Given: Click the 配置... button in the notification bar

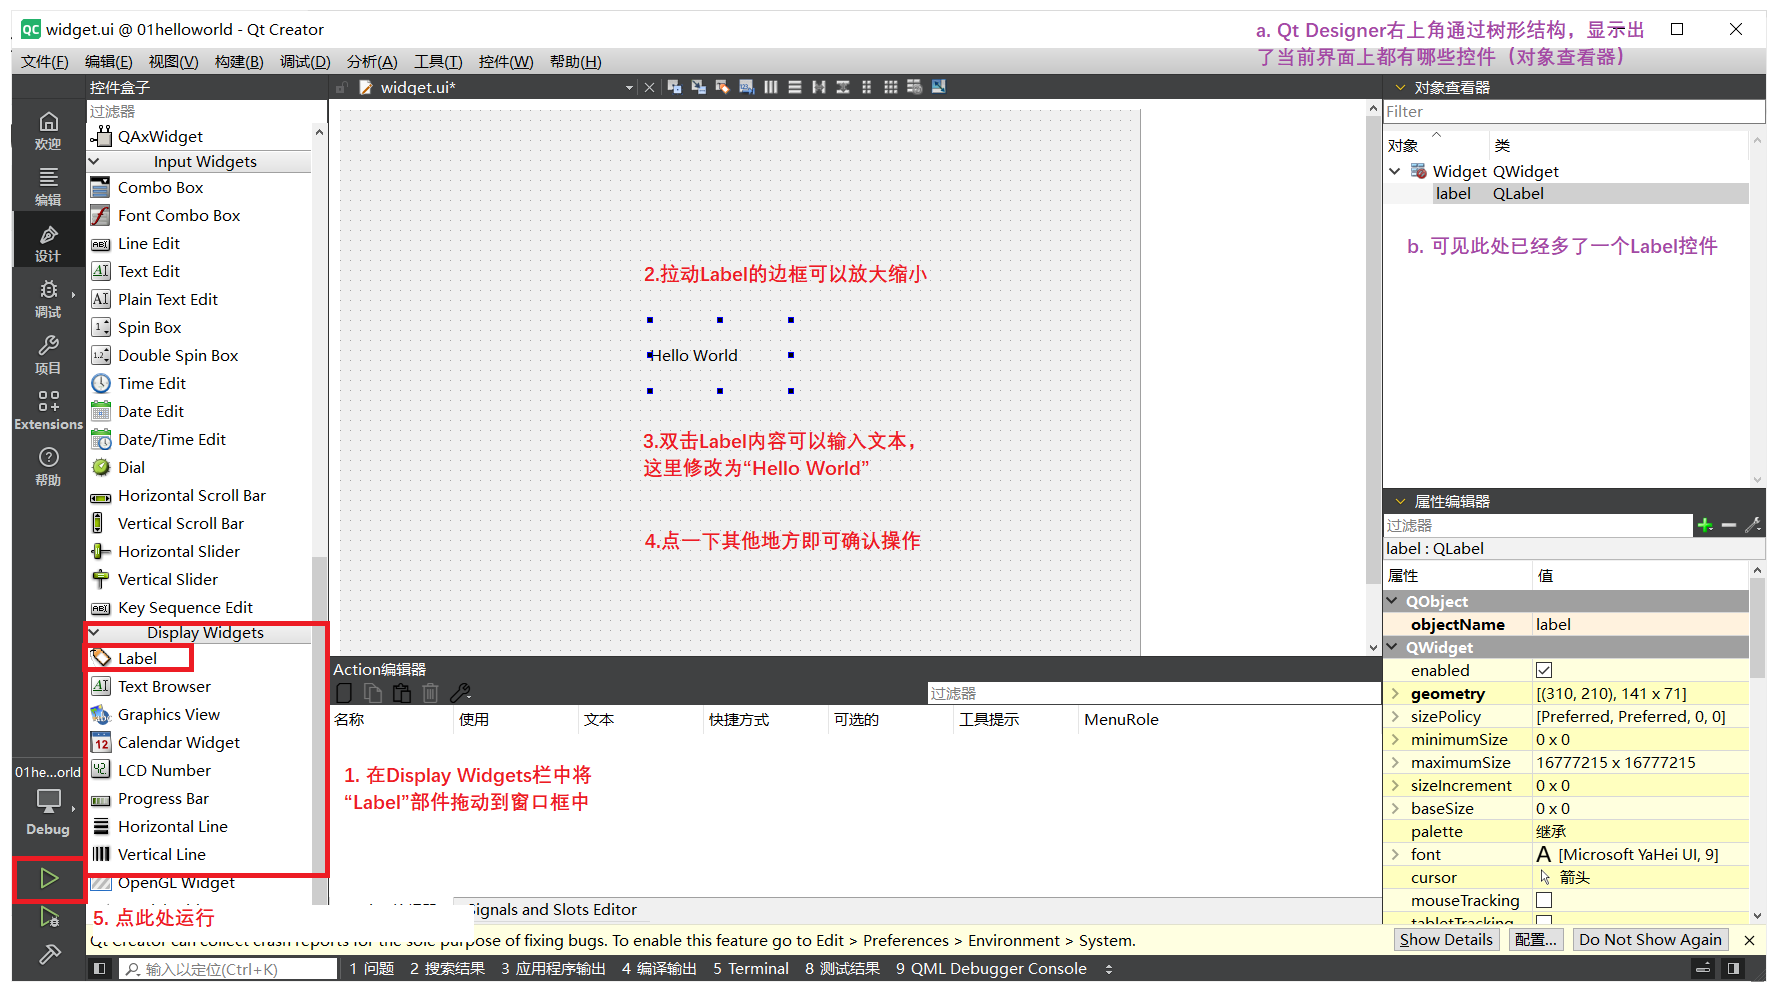Looking at the screenshot, I should click(1535, 939).
